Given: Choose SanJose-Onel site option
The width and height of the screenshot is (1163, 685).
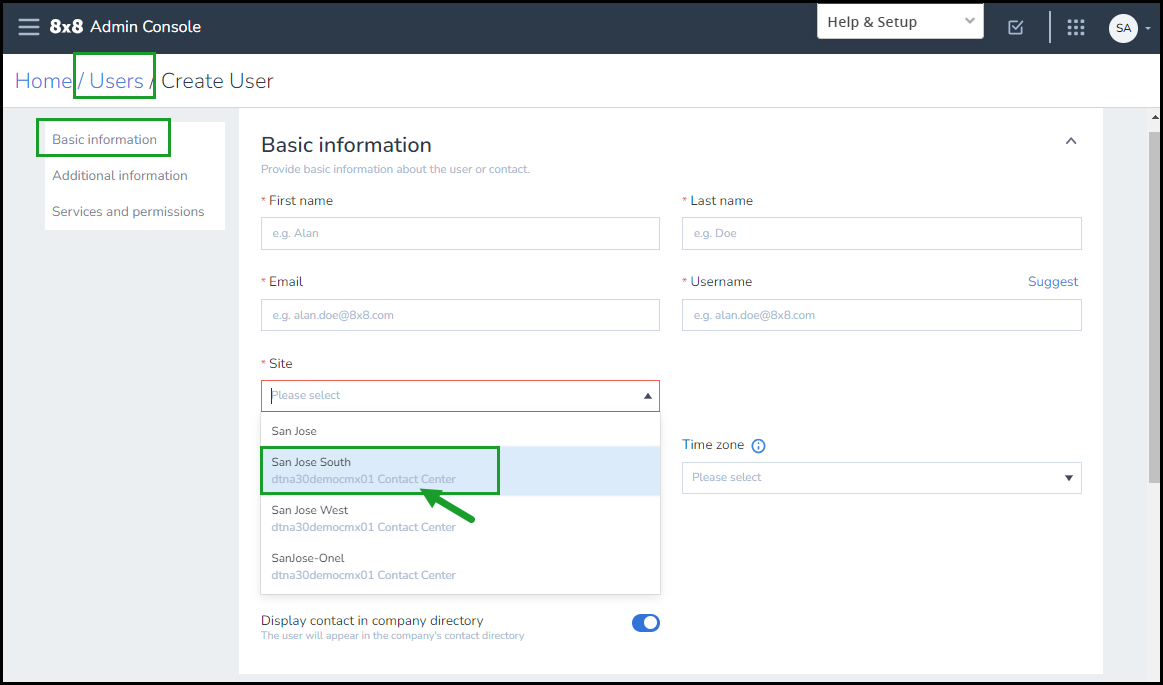Looking at the screenshot, I should (x=460, y=566).
